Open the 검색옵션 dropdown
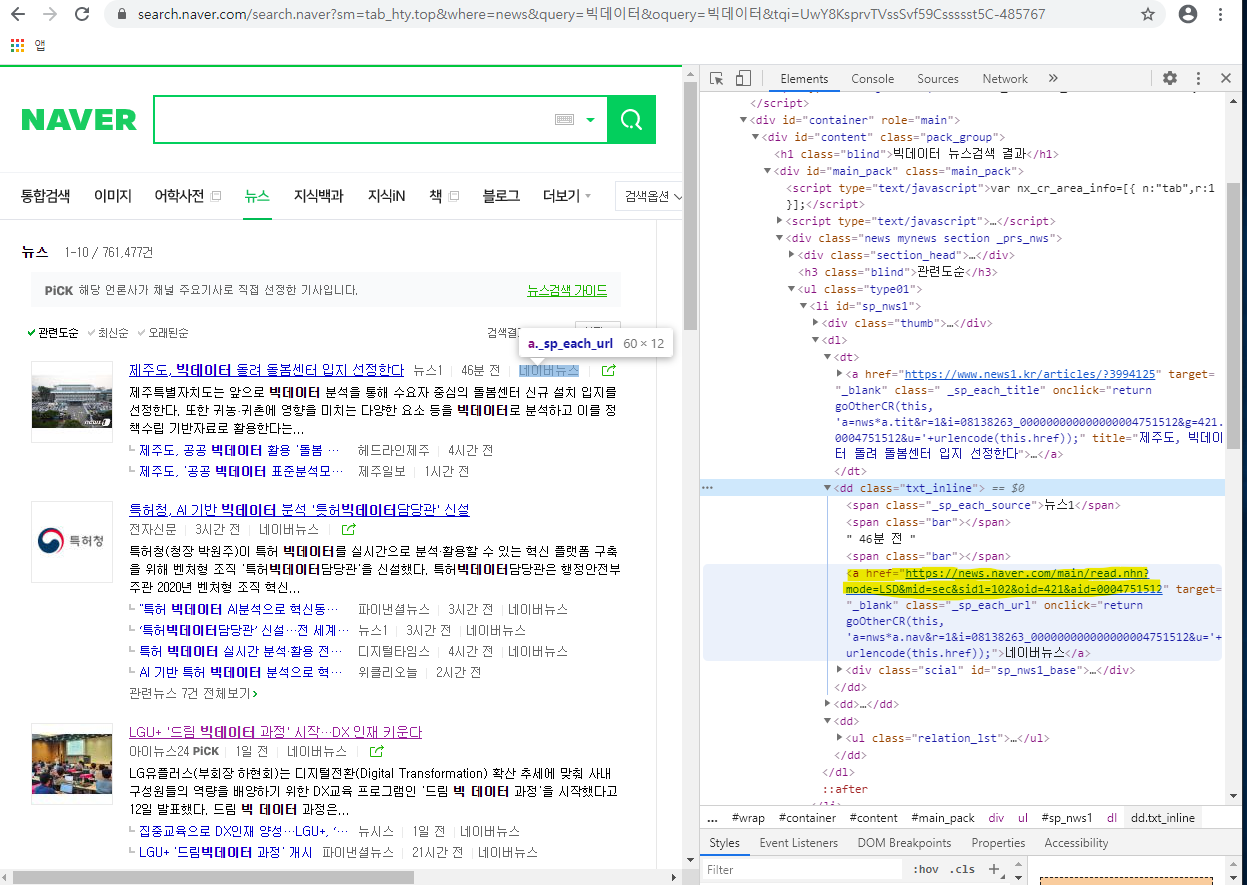 652,196
